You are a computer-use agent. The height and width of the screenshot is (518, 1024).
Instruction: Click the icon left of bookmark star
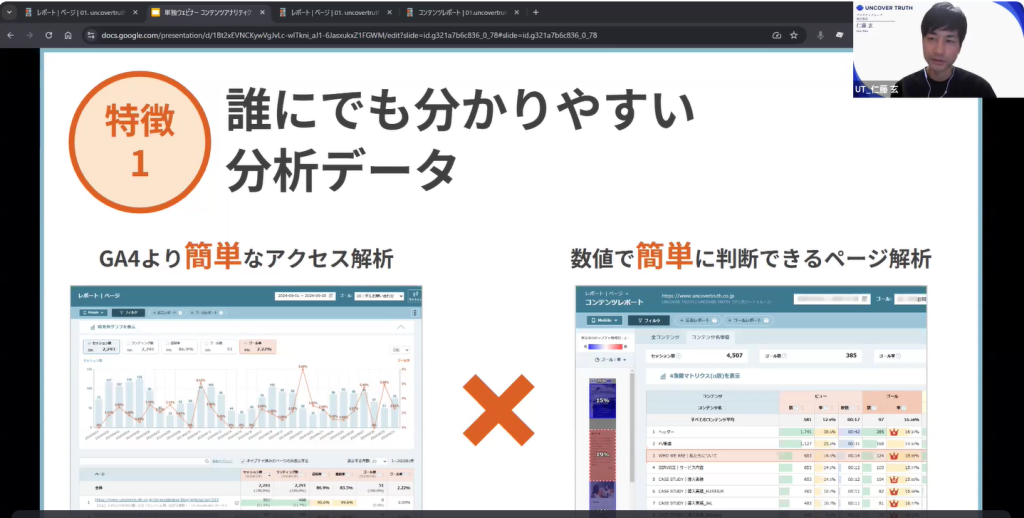point(776,35)
